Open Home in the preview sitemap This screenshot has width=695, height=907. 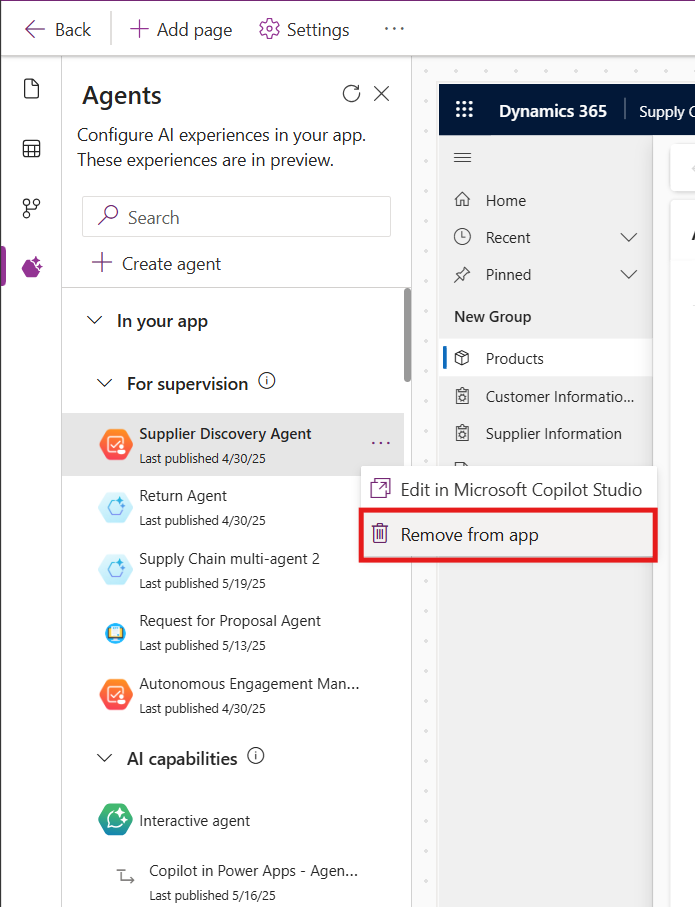click(x=546, y=200)
